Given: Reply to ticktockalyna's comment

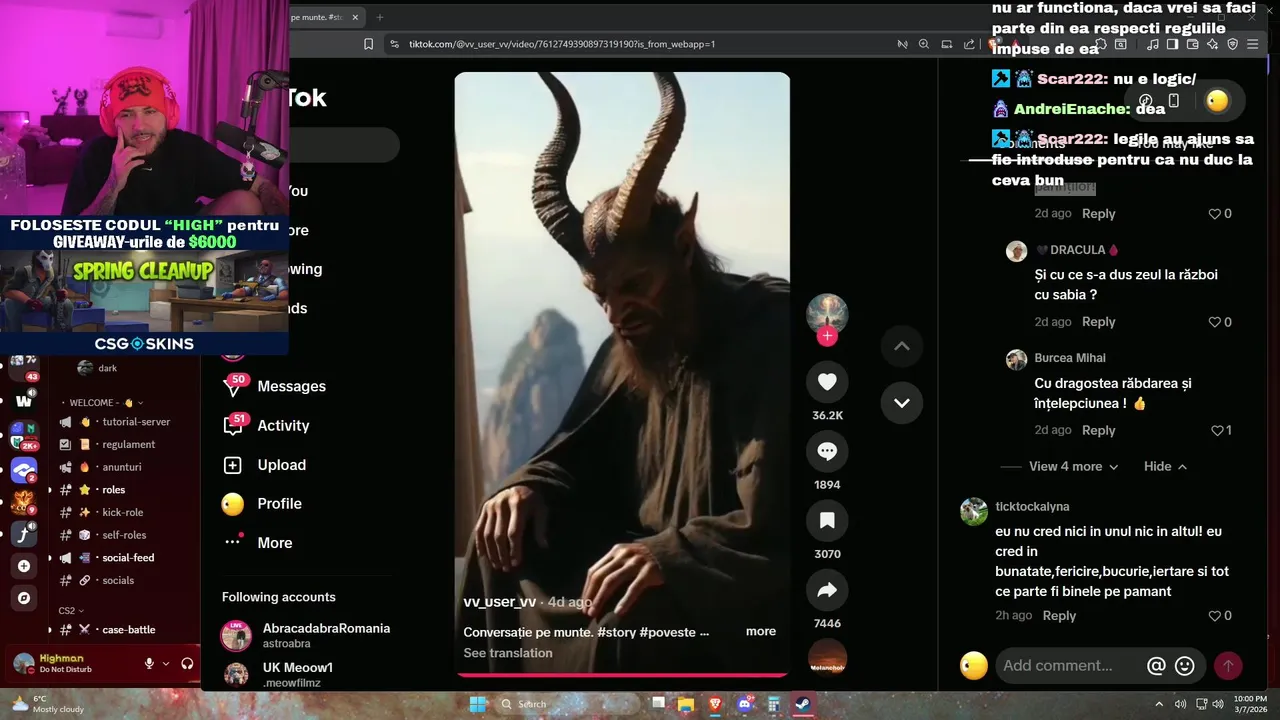Looking at the screenshot, I should click(1059, 616).
